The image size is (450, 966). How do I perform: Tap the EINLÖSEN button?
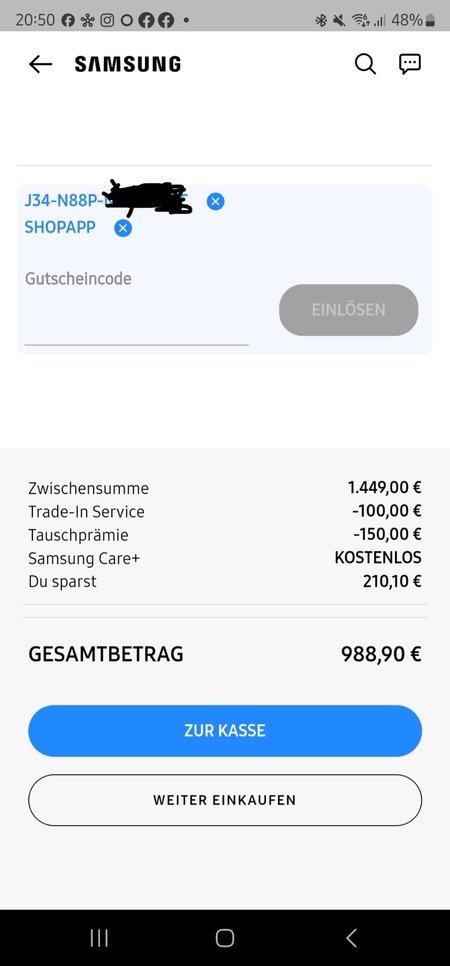[x=348, y=310]
